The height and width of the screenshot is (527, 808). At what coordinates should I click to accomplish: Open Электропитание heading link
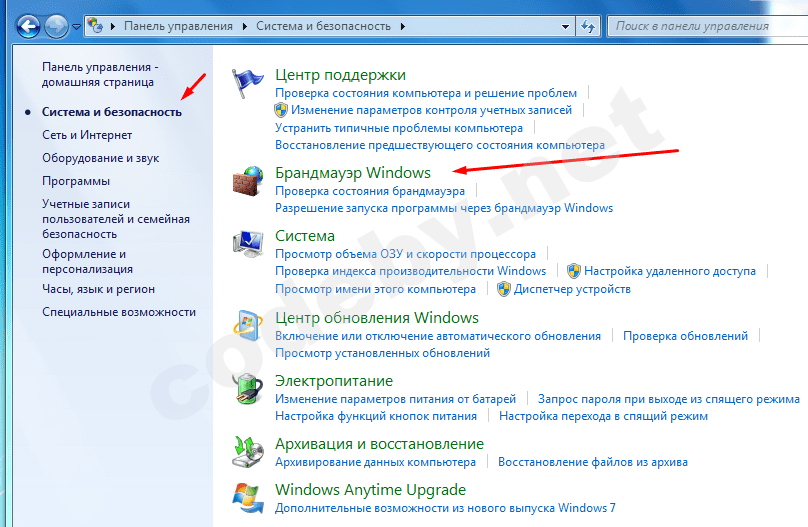[x=334, y=381]
